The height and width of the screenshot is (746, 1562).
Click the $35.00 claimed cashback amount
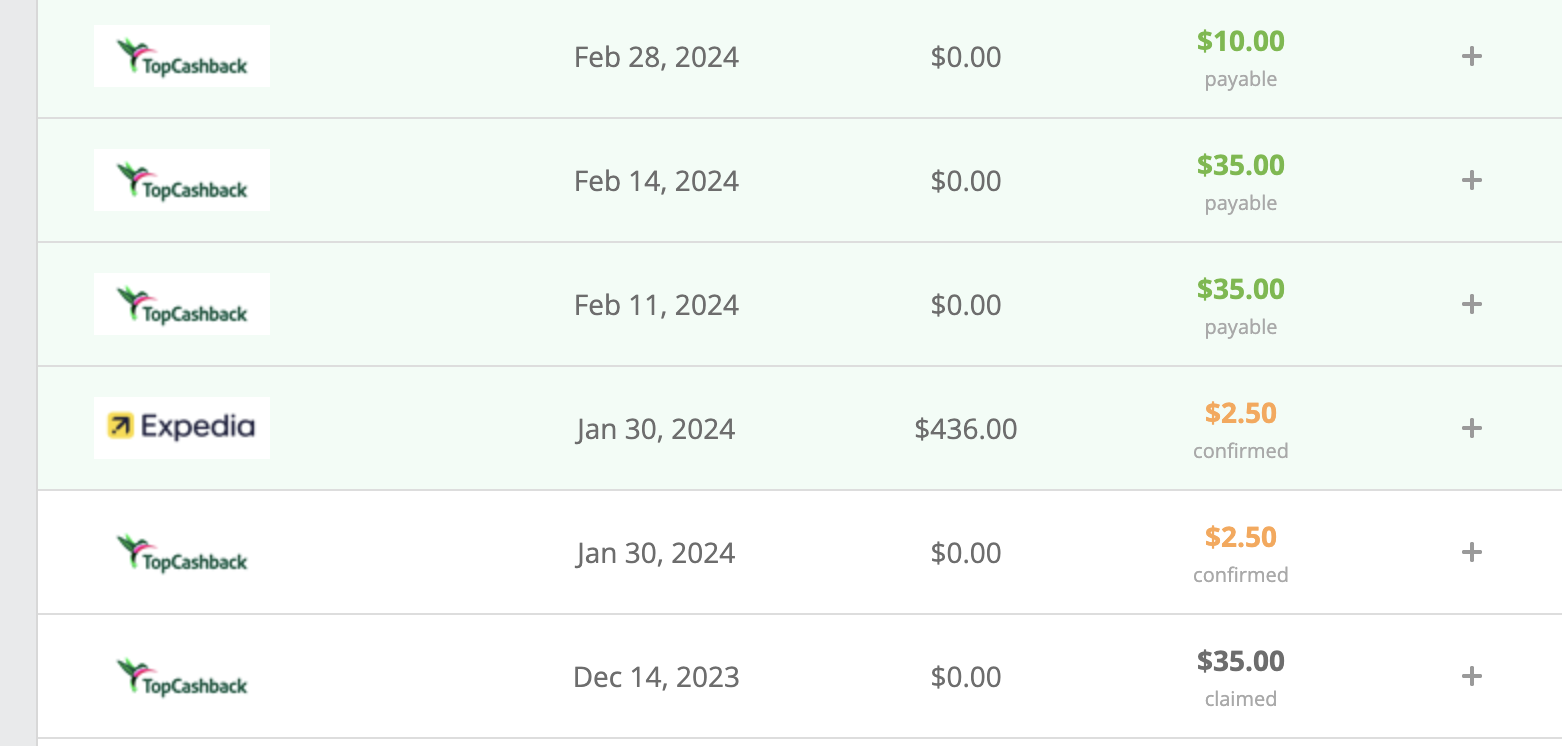(1240, 662)
